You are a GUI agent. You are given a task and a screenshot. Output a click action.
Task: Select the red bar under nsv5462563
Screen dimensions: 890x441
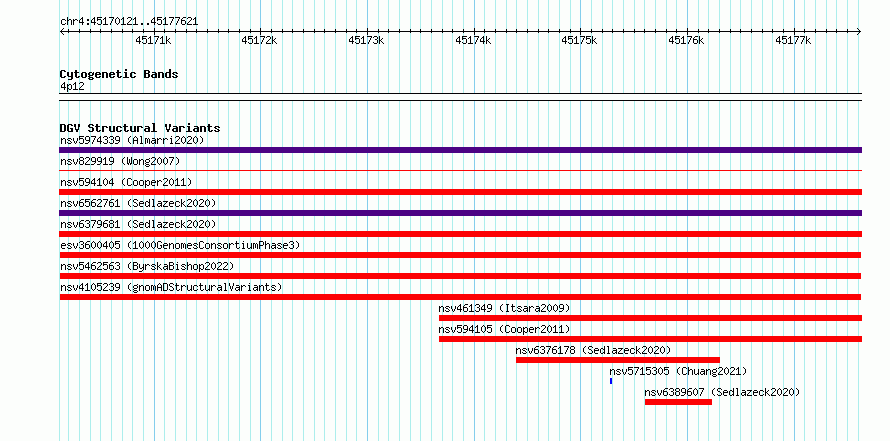[x=460, y=276]
